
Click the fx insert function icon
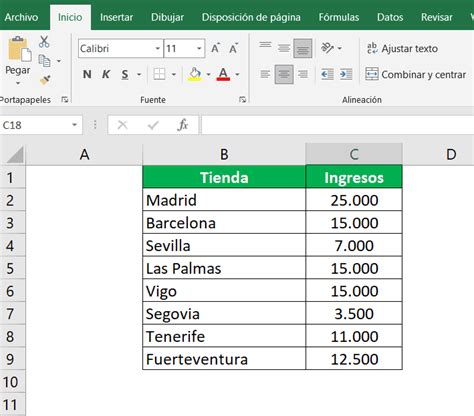183,125
